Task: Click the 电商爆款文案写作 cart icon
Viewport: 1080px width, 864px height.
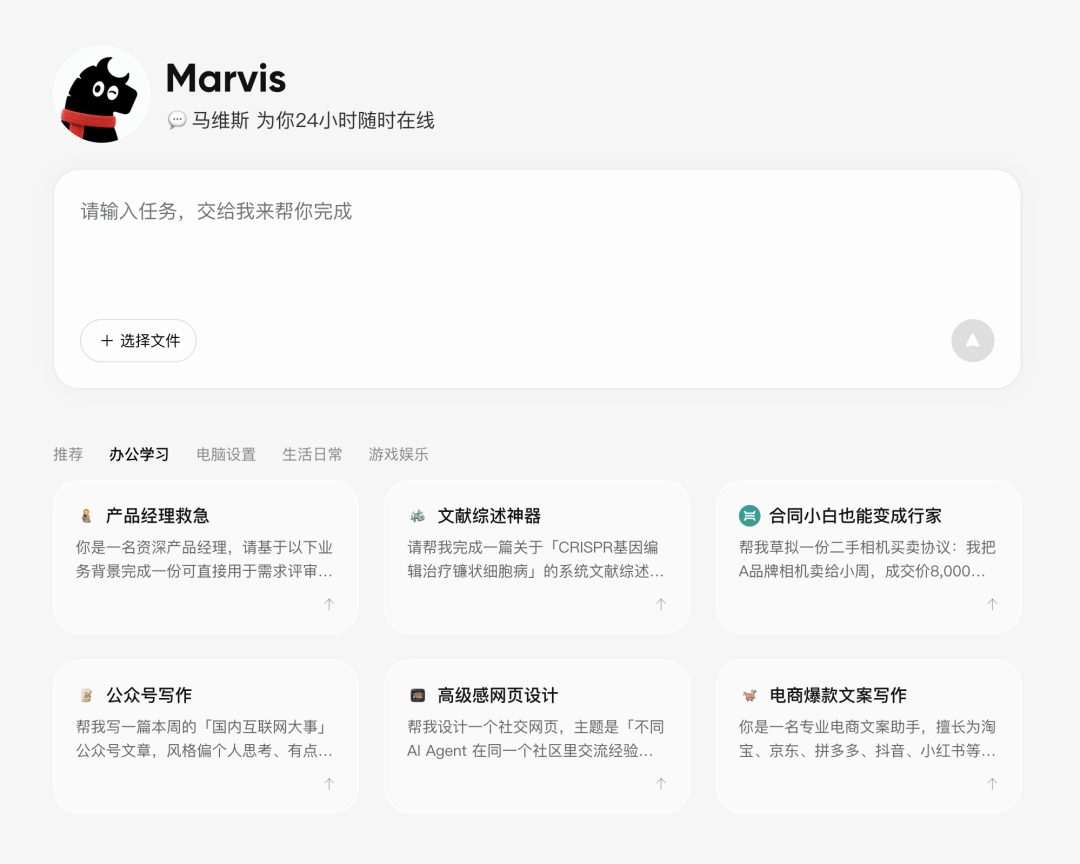Action: (x=749, y=695)
